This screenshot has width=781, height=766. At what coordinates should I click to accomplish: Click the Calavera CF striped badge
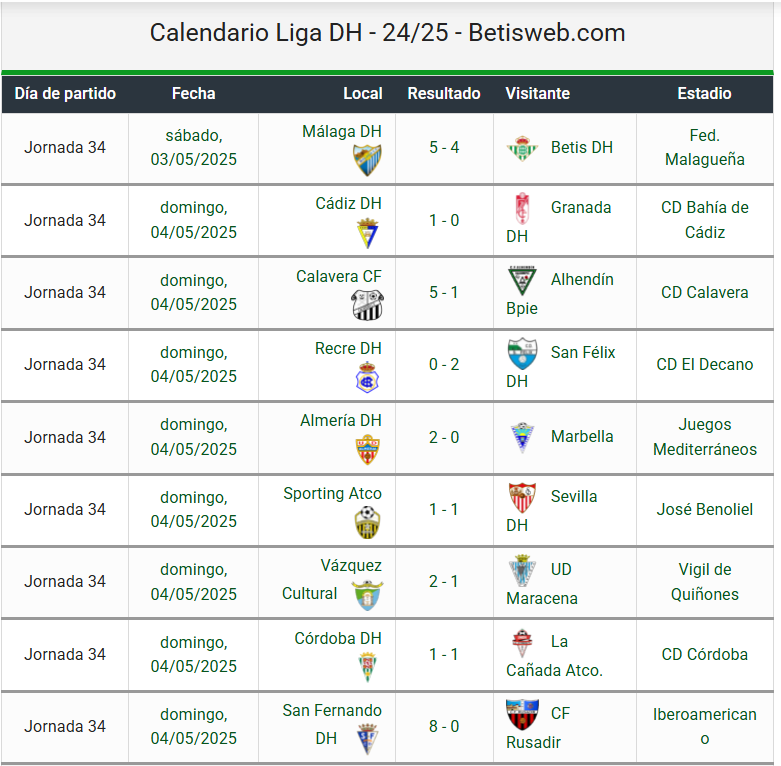367,305
